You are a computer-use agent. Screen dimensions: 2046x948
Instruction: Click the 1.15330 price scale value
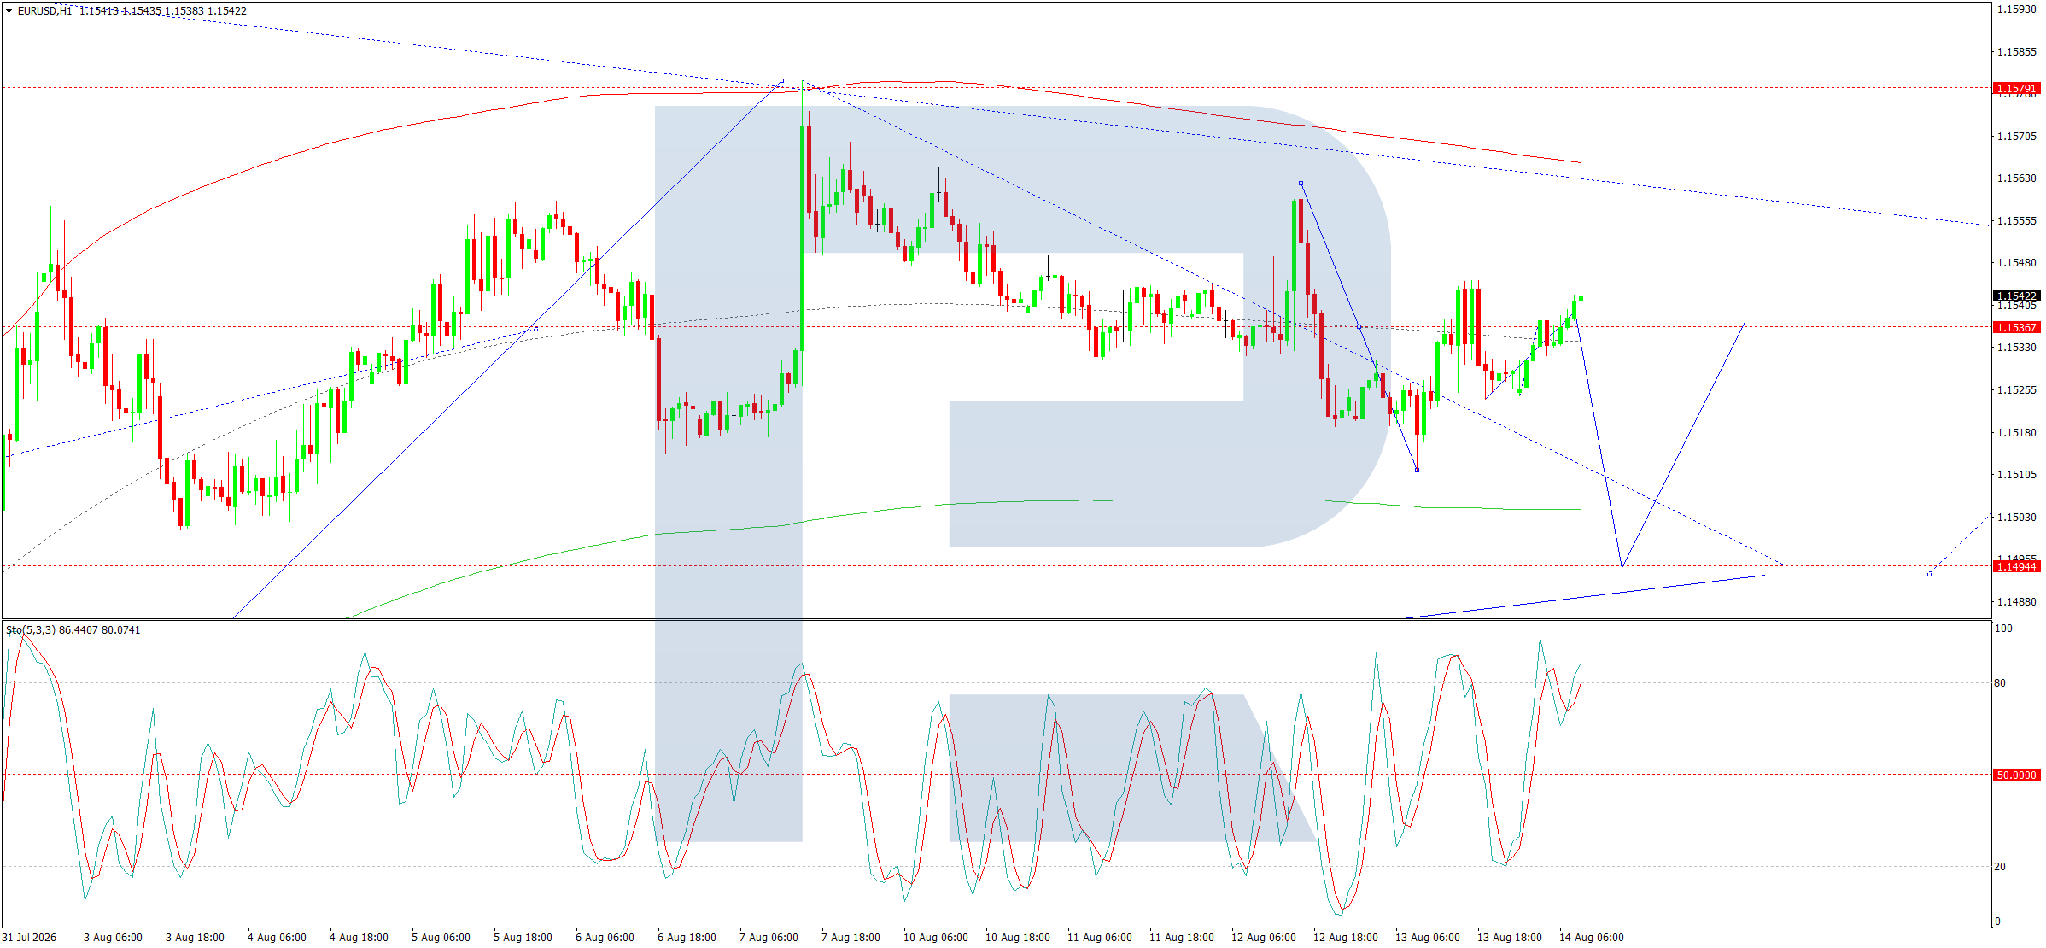coord(2016,347)
